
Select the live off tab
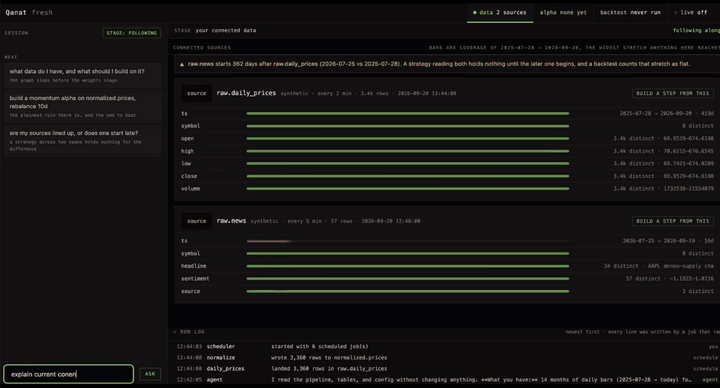point(690,12)
